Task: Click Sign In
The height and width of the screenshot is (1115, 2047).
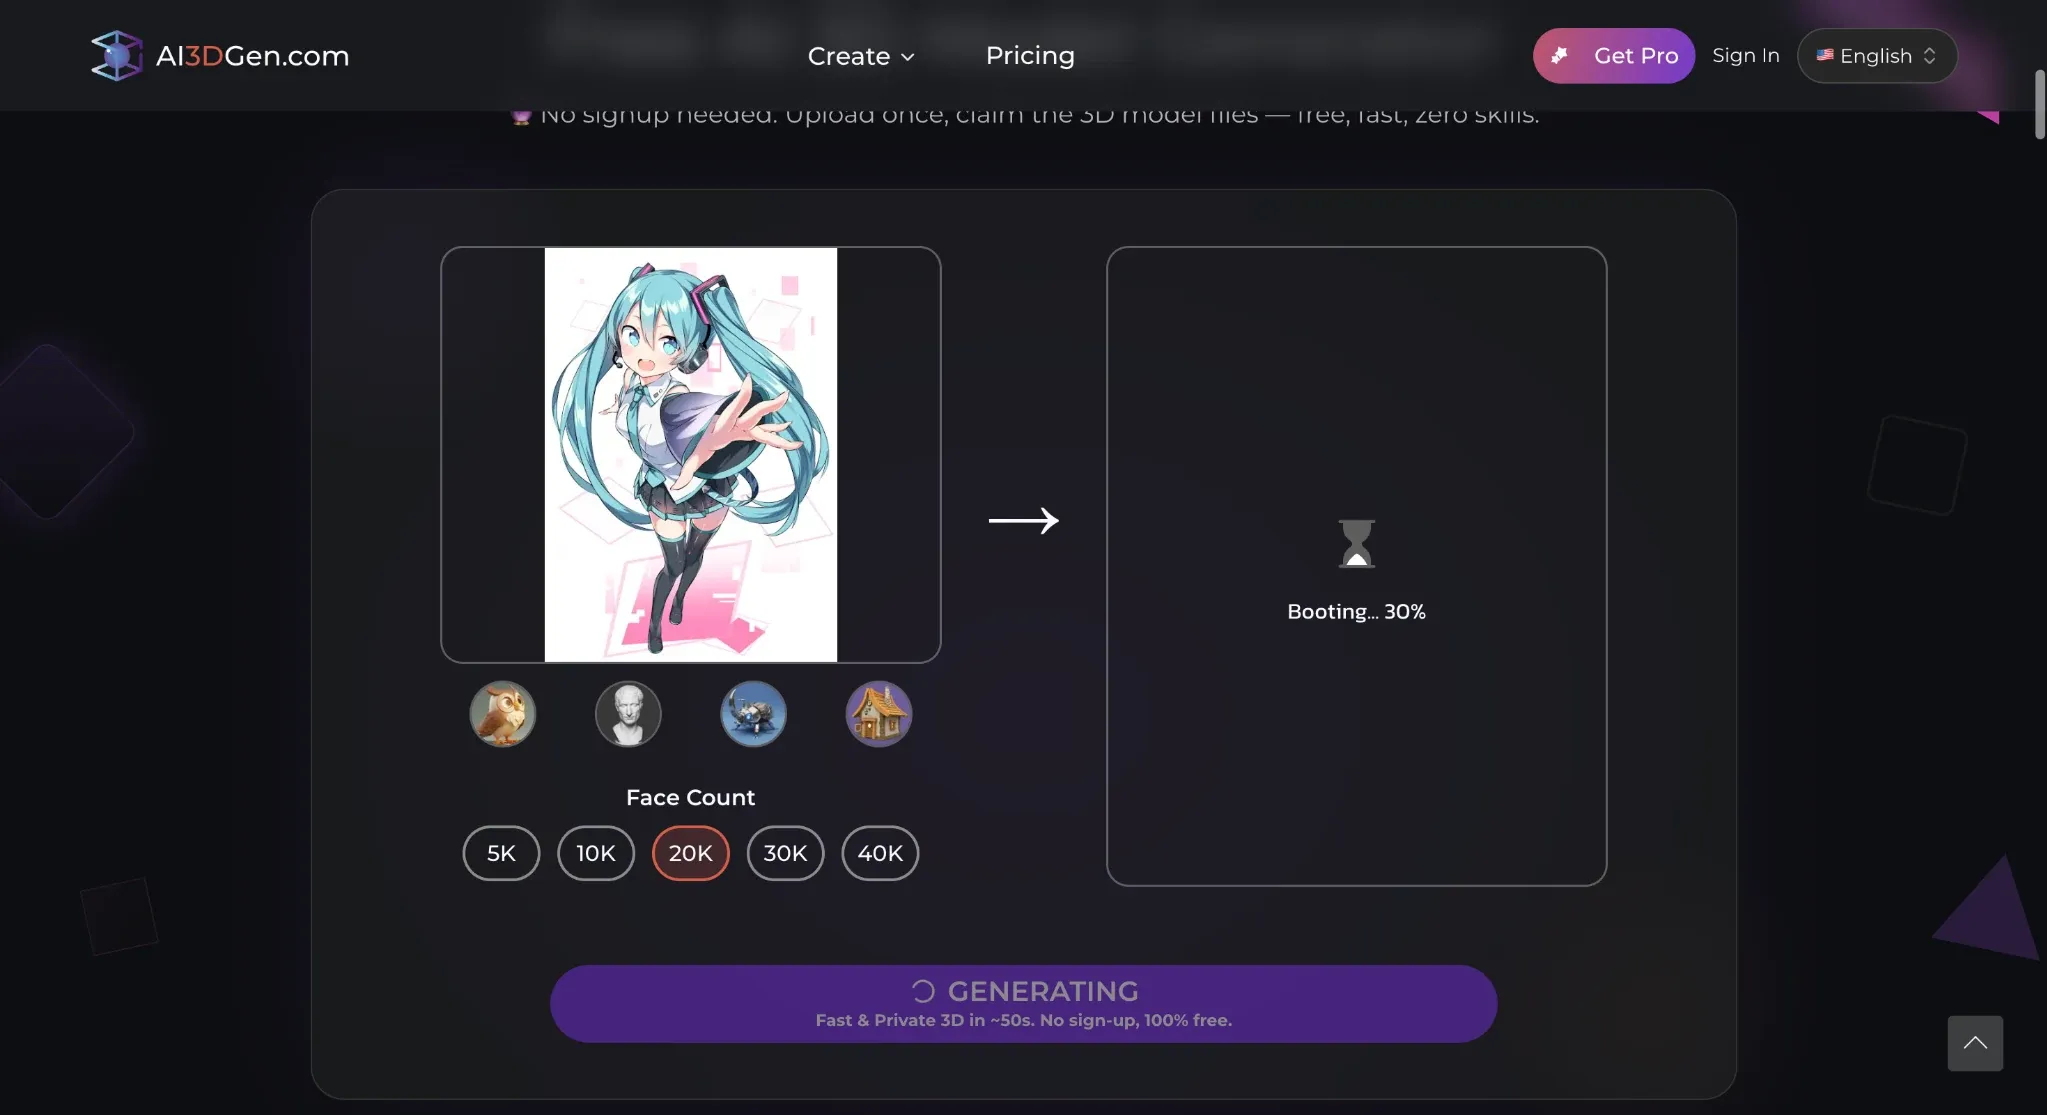Action: click(x=1745, y=55)
